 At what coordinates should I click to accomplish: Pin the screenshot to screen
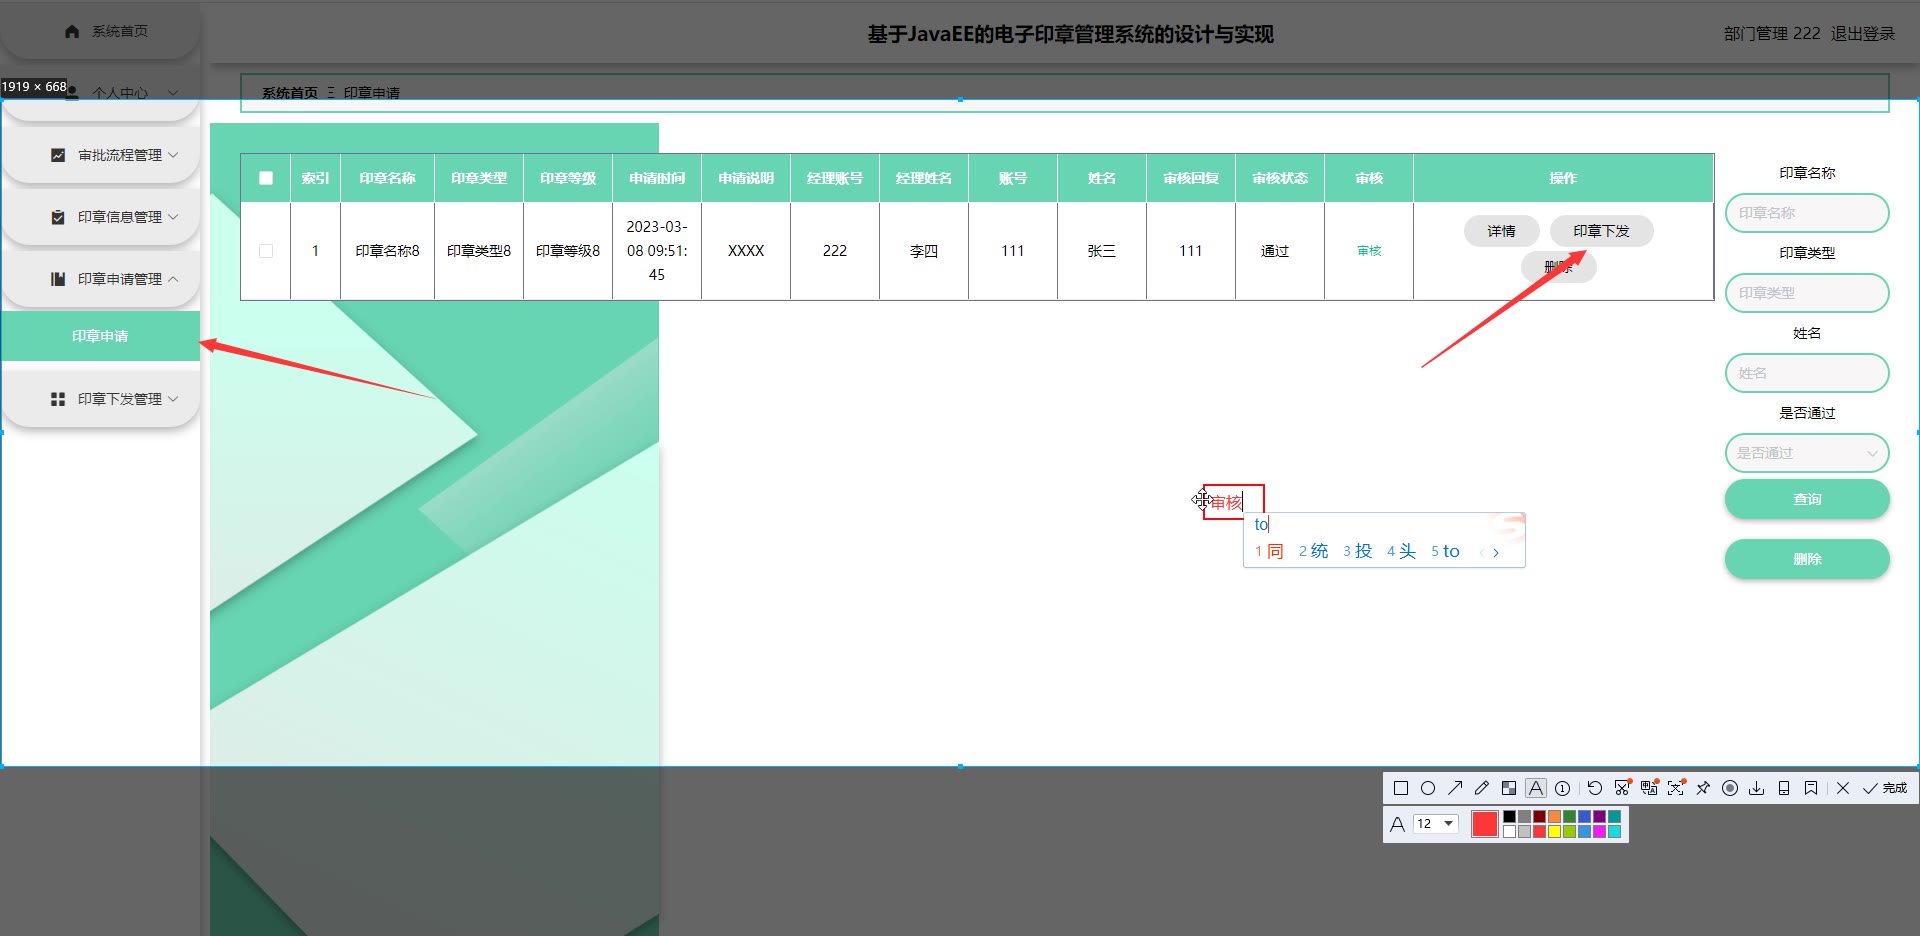(x=1703, y=788)
